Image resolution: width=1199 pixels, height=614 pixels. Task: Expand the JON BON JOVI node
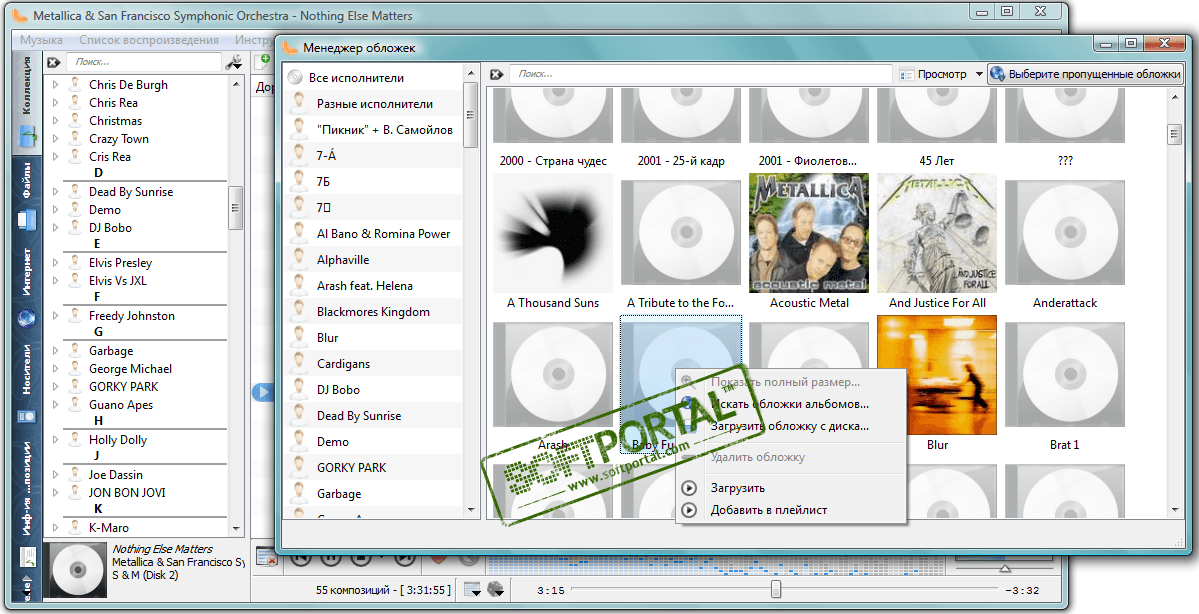[x=55, y=492]
